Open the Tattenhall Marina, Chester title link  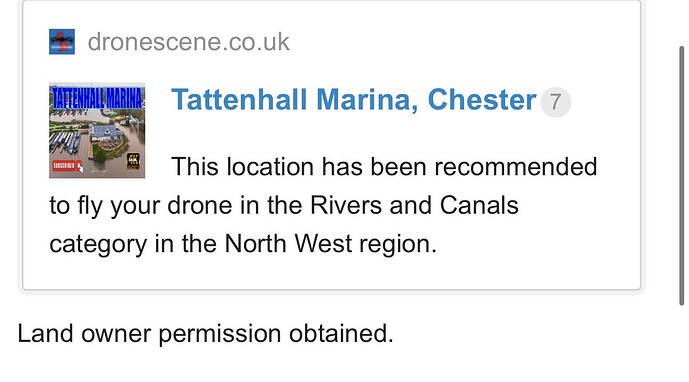point(354,100)
